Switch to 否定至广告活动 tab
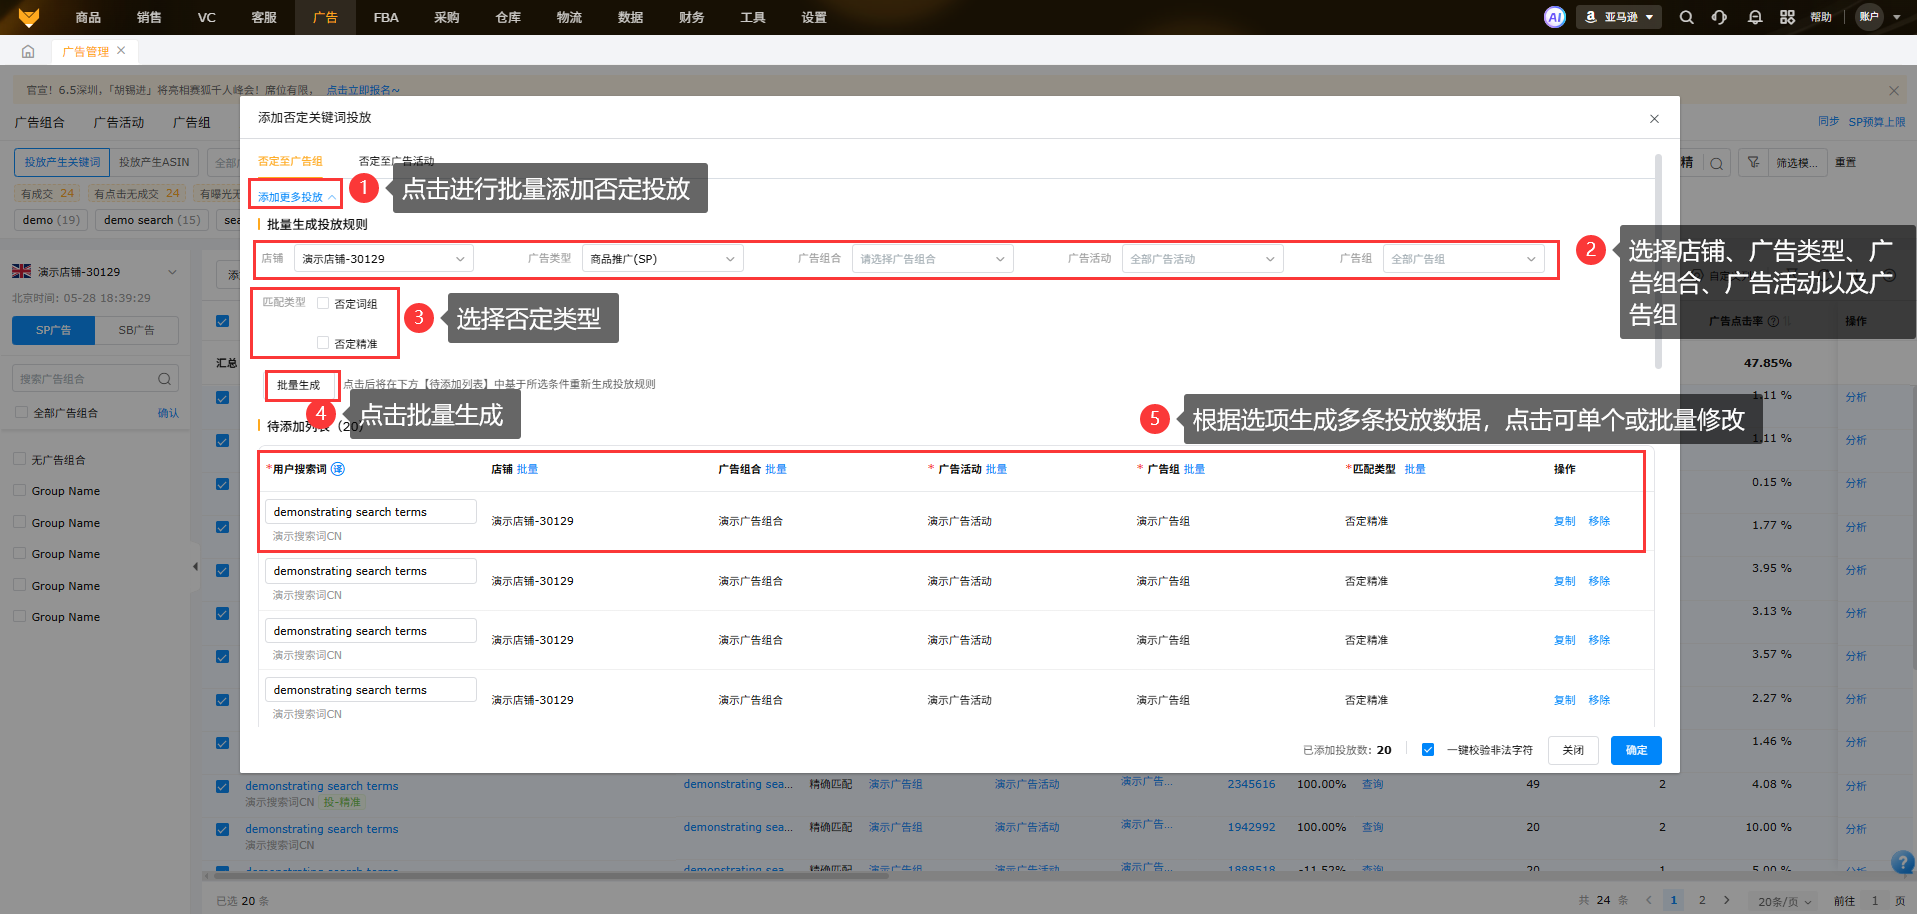This screenshot has width=1917, height=914. [396, 161]
